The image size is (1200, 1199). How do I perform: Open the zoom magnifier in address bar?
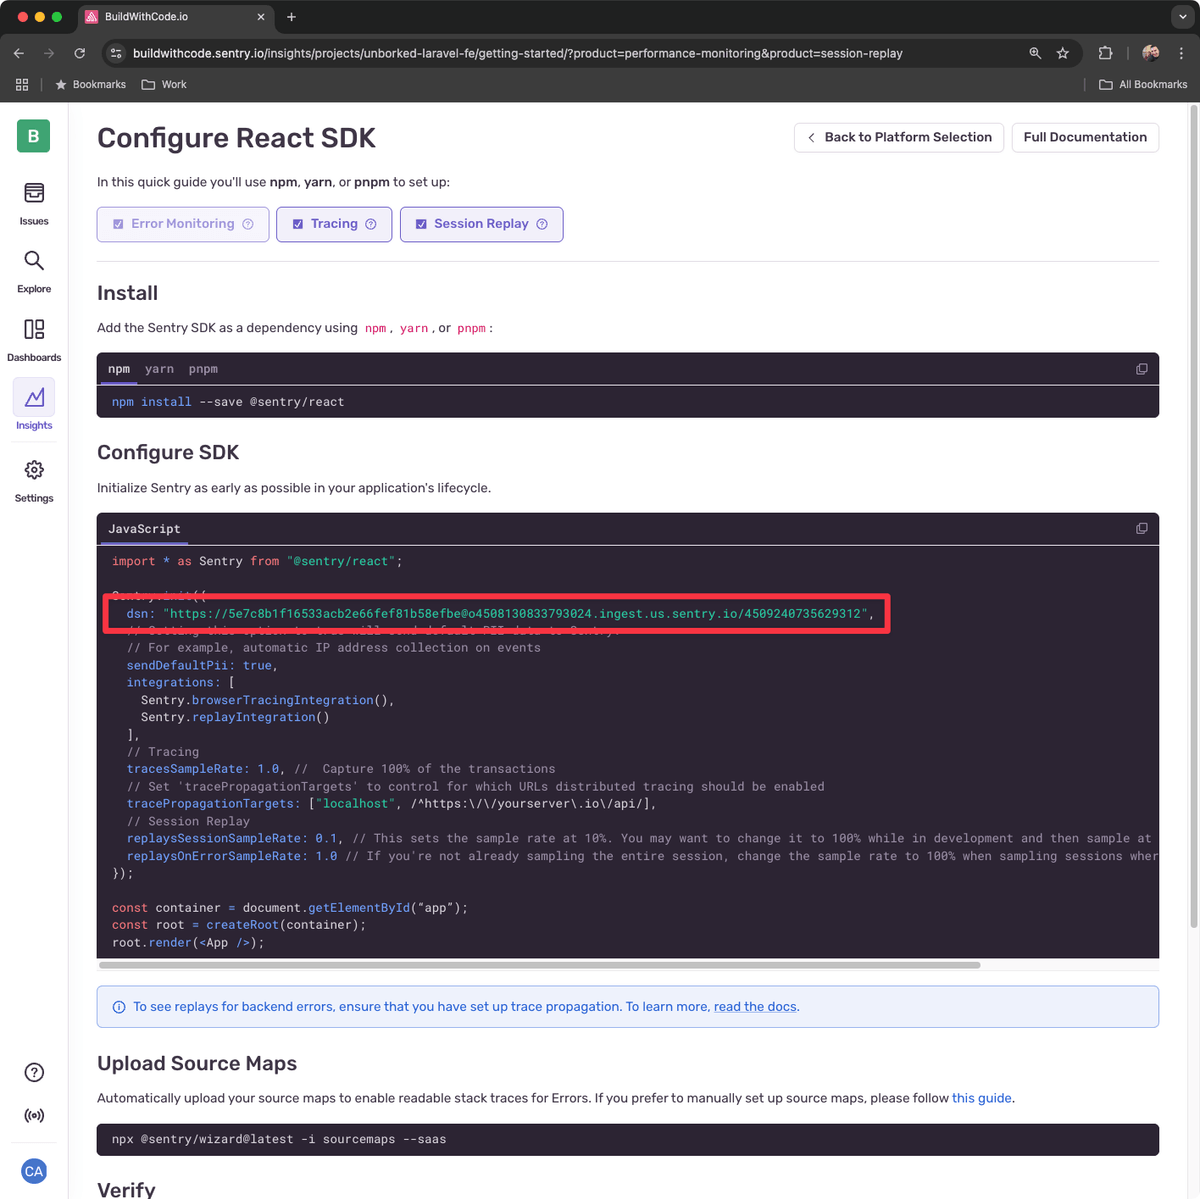point(1035,53)
